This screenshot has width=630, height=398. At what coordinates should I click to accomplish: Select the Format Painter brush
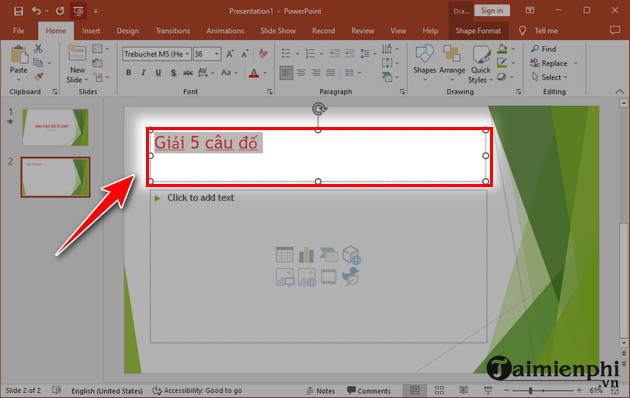click(39, 77)
